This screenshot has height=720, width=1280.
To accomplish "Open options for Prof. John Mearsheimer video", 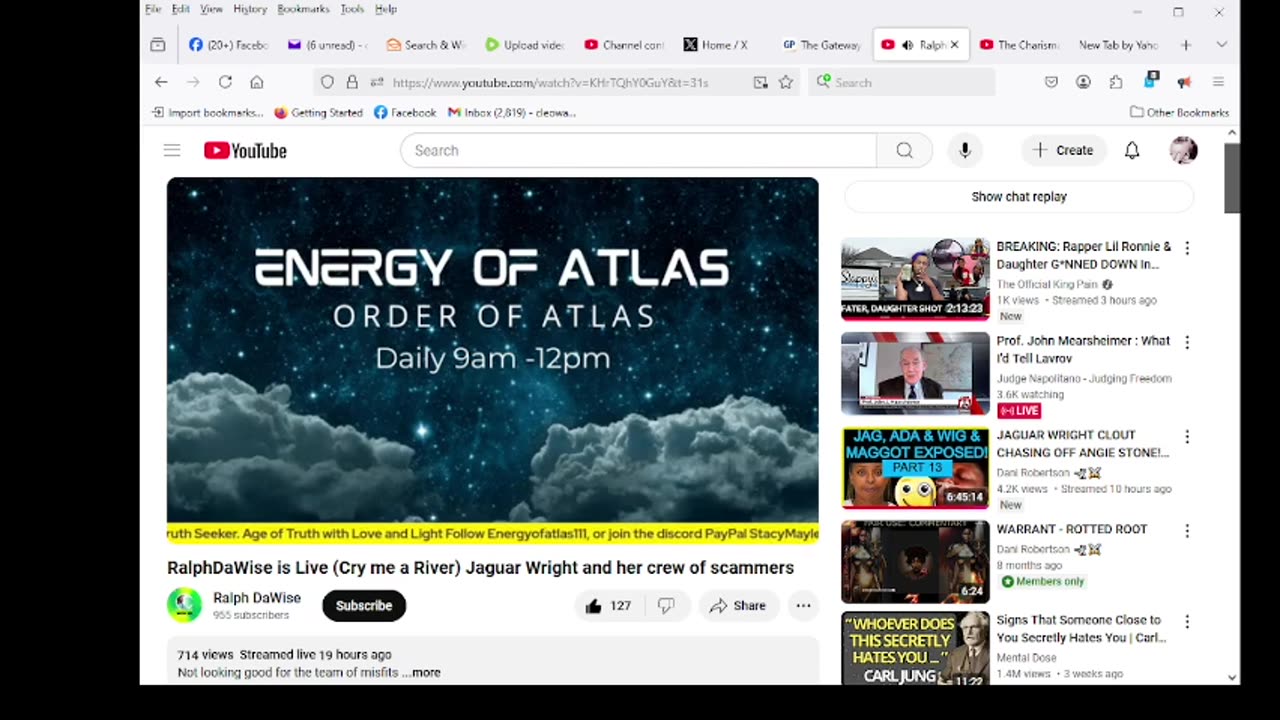I will (x=1187, y=342).
